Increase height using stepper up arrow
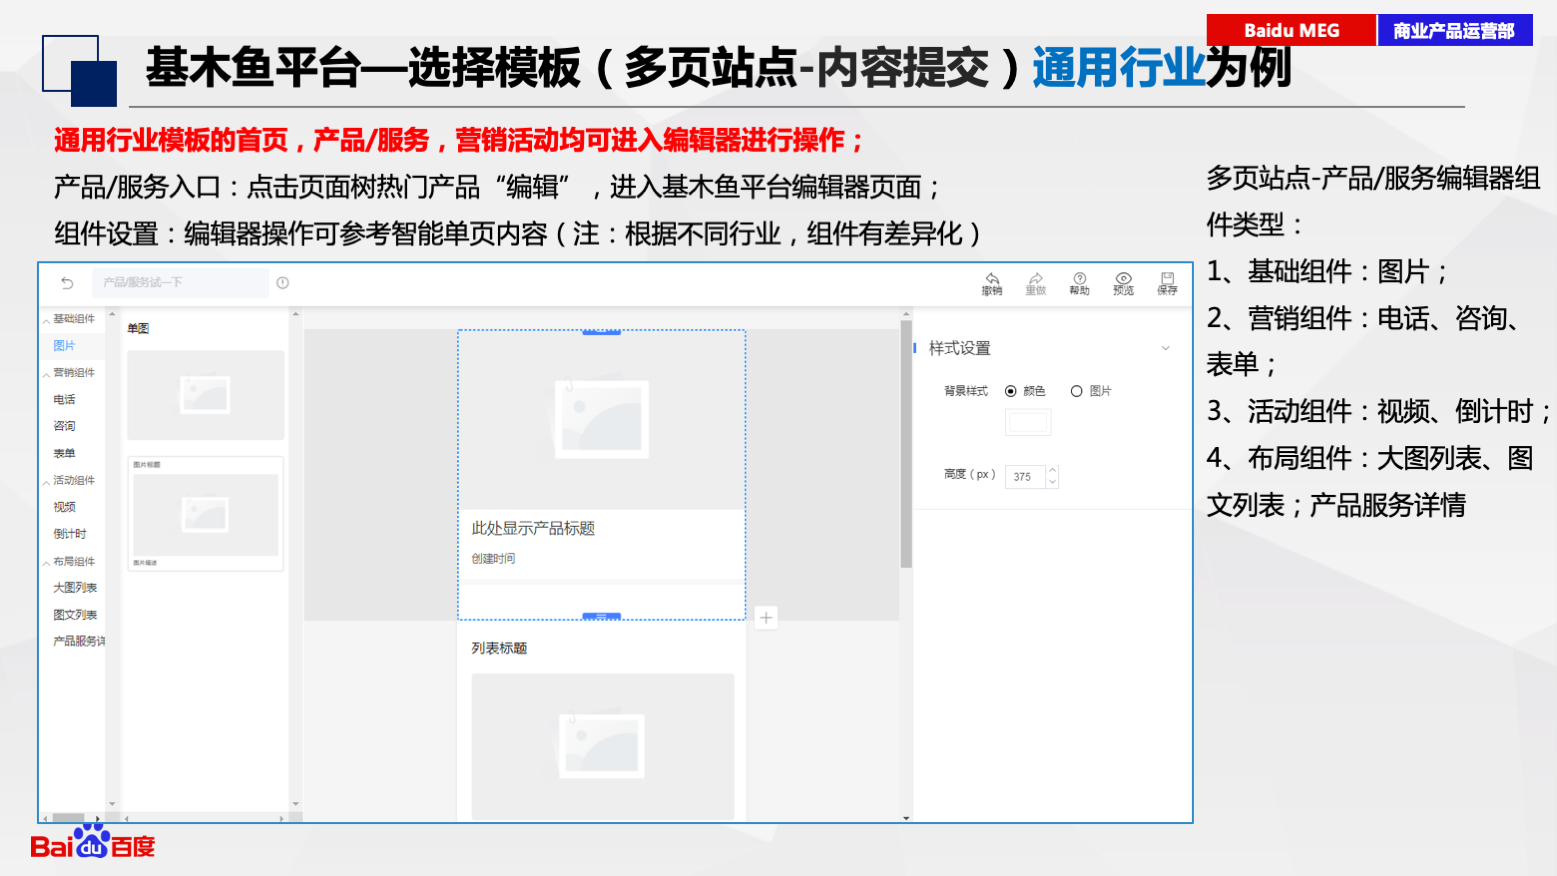 click(1052, 471)
